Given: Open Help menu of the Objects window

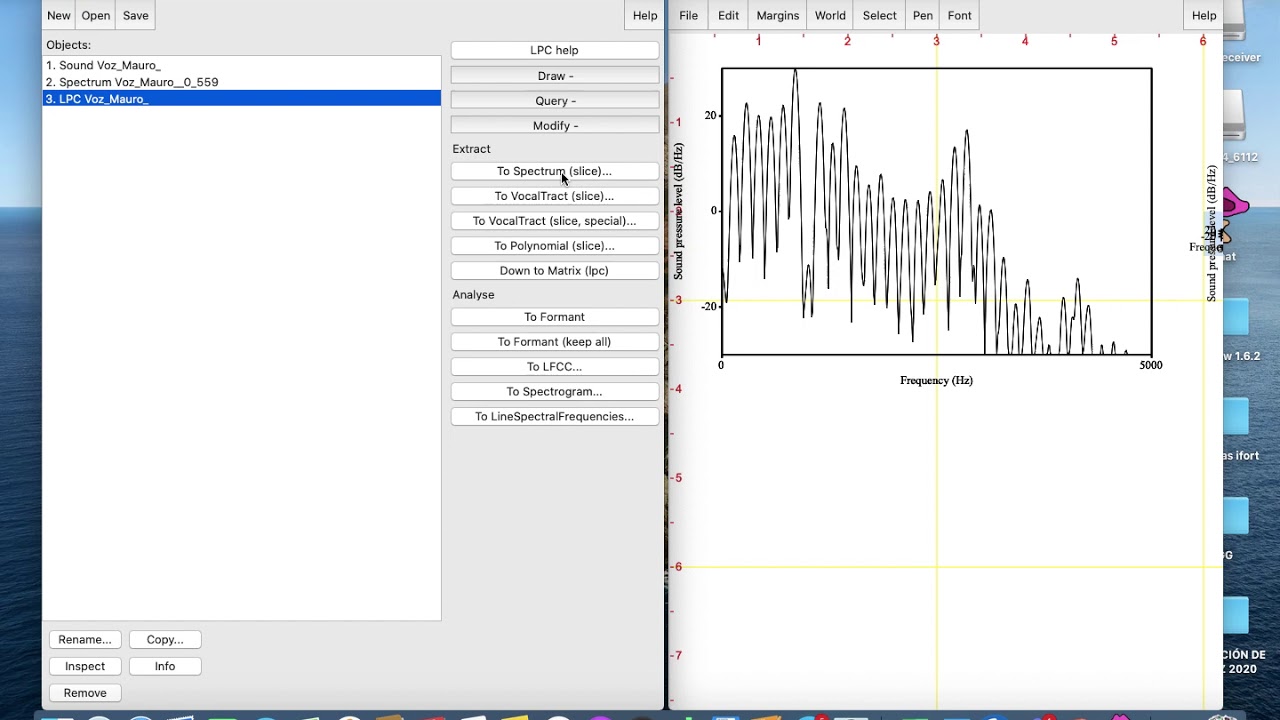Looking at the screenshot, I should coord(645,15).
